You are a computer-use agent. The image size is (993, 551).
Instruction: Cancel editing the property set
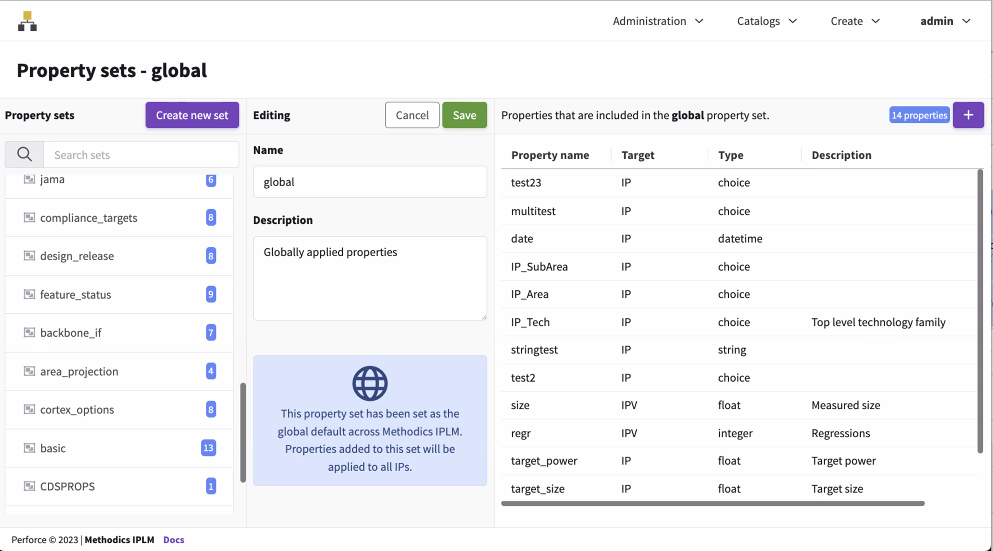click(x=412, y=115)
